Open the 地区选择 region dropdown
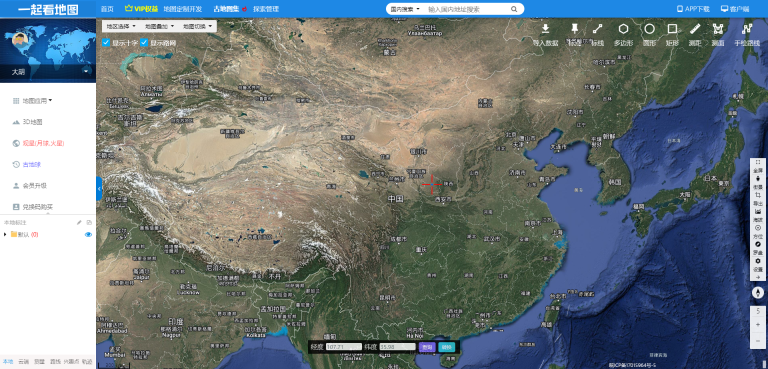The width and height of the screenshot is (768, 369). (x=121, y=26)
